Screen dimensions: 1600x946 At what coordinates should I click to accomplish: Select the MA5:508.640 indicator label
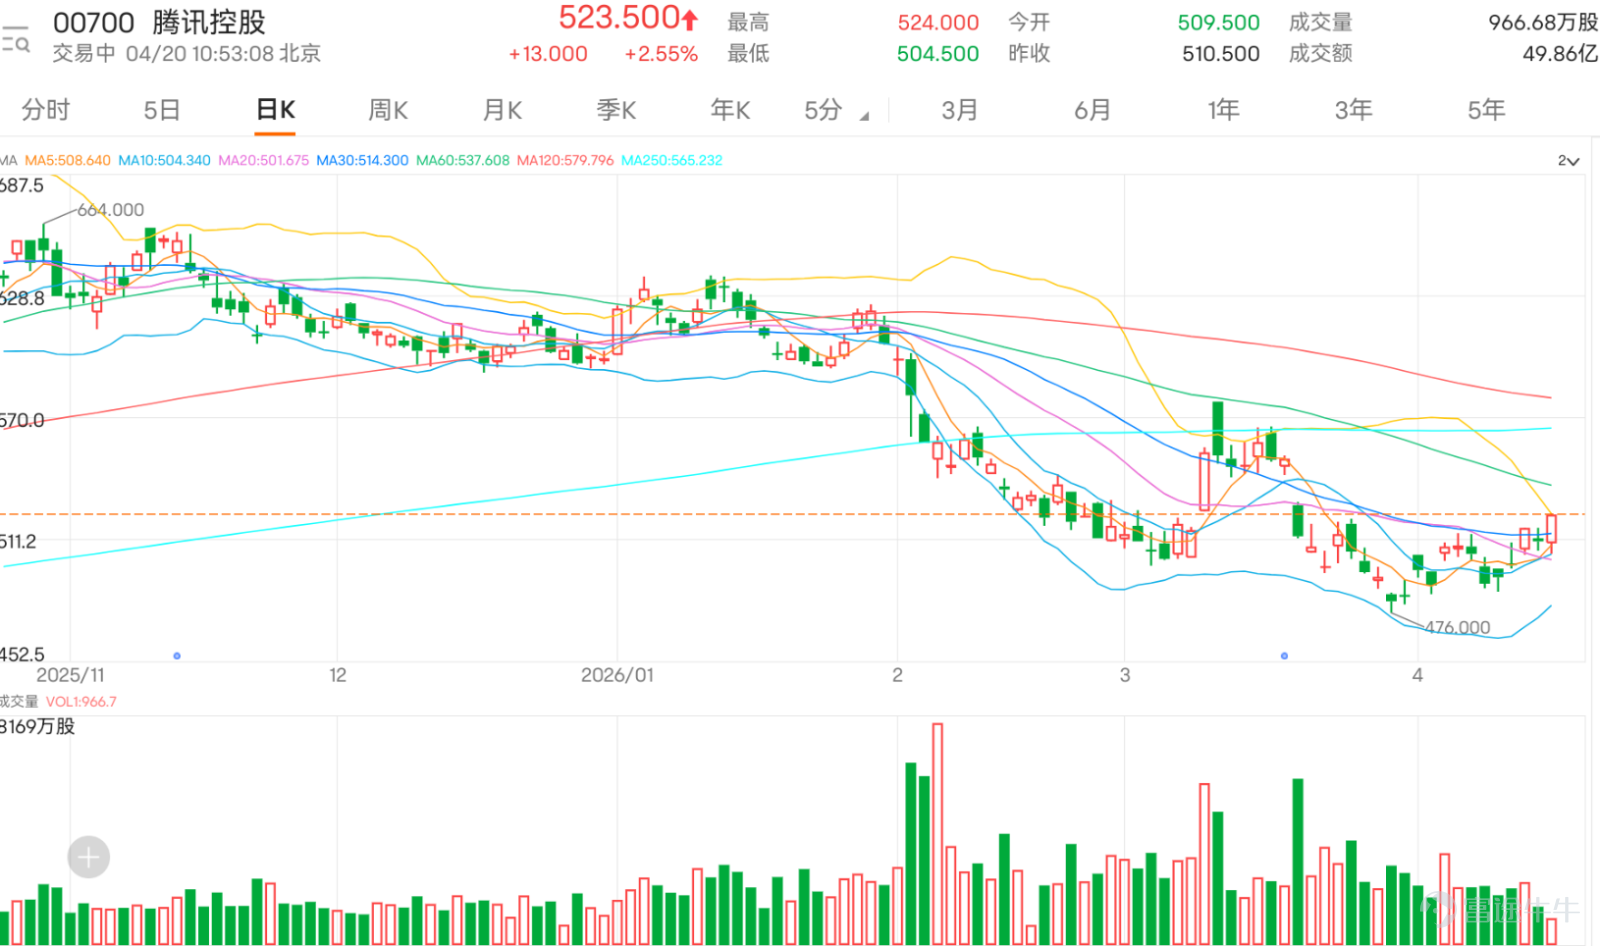pyautogui.click(x=67, y=160)
